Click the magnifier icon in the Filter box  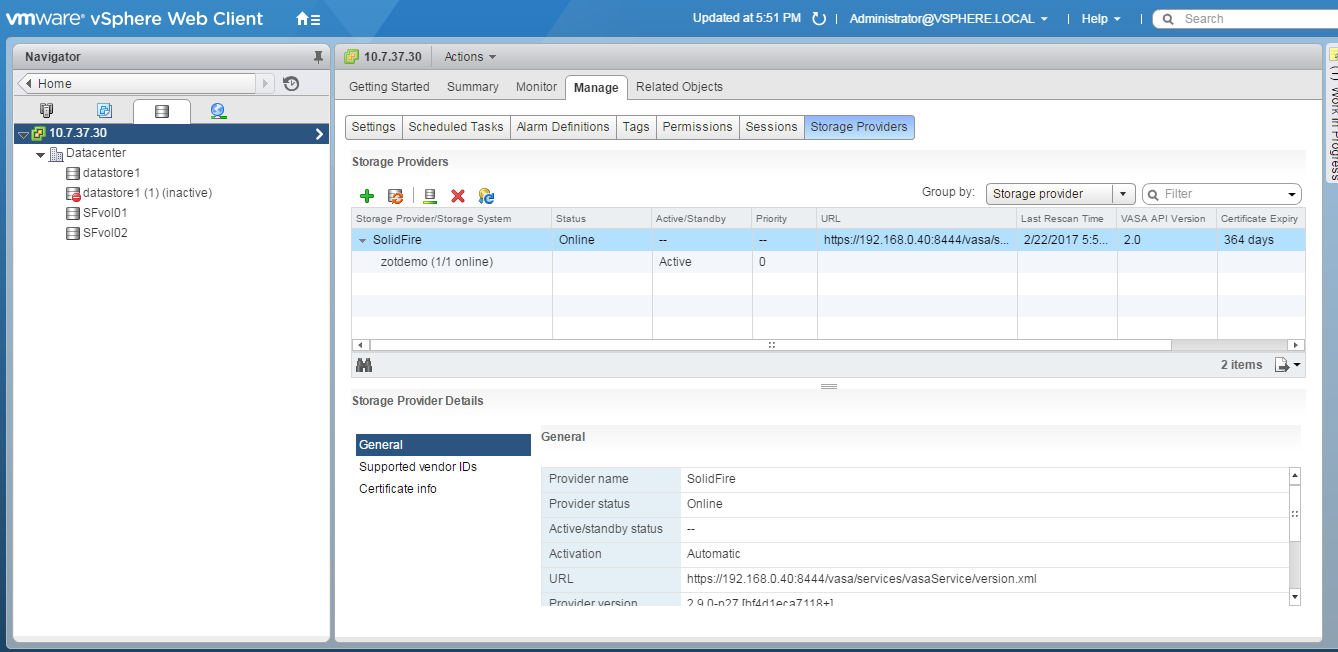point(1153,194)
